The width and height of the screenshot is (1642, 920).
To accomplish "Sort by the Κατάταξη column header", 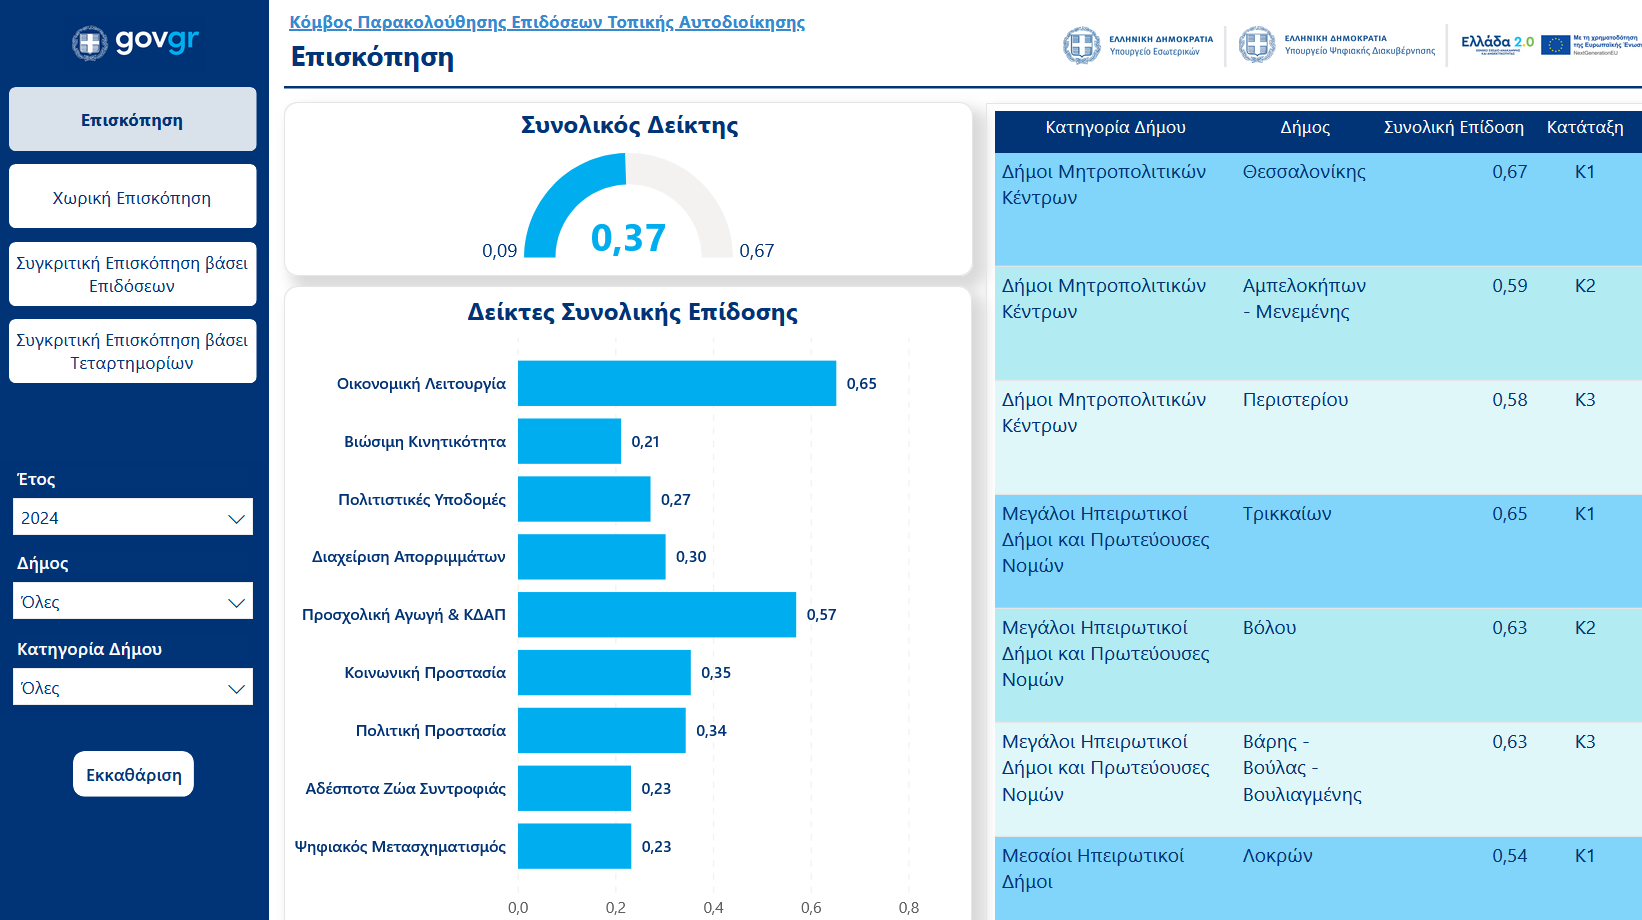I will pyautogui.click(x=1584, y=128).
